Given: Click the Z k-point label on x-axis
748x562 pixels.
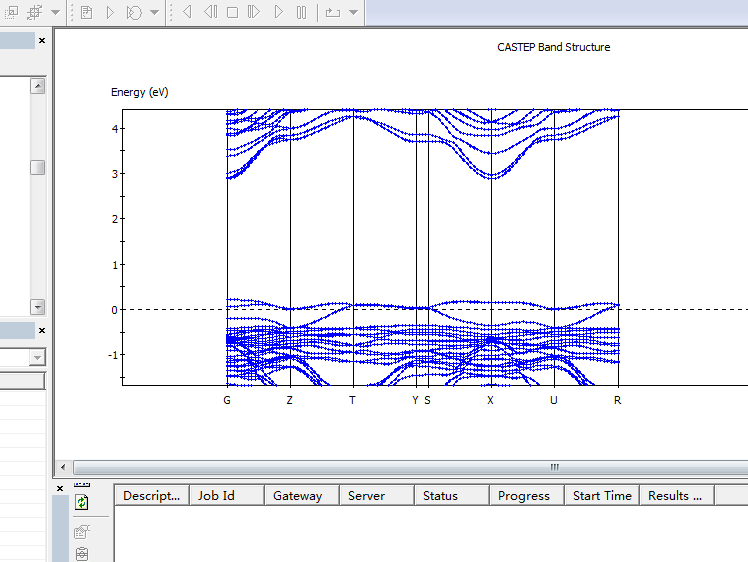Looking at the screenshot, I should click(289, 400).
